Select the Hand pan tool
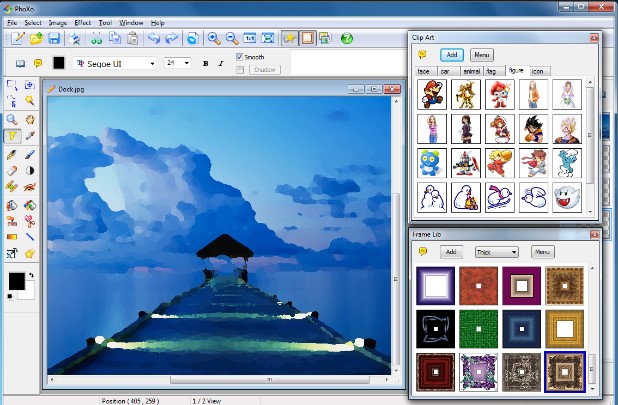The image size is (618, 405). (x=30, y=118)
